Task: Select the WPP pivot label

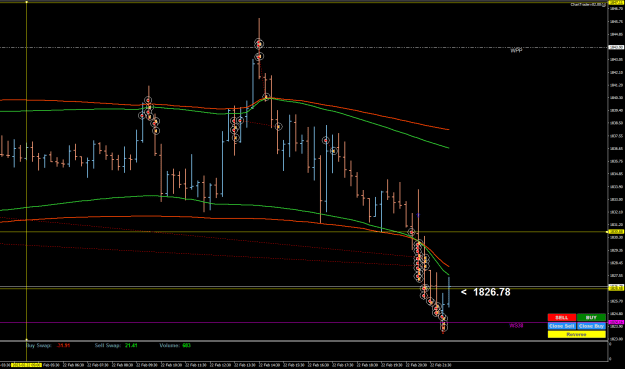Action: click(516, 50)
